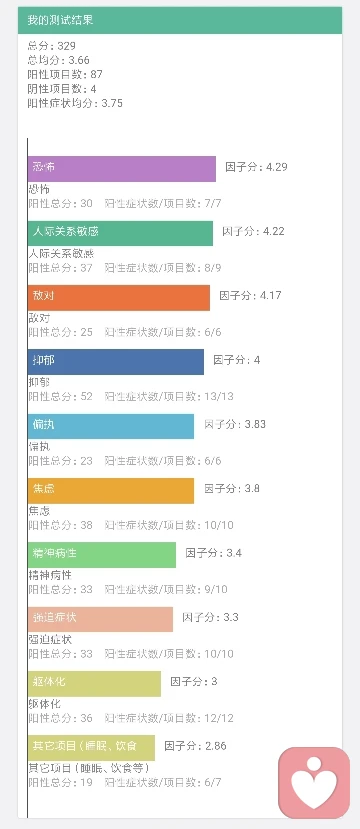Click 阳性总分: 52 under 抑郁

(x=60, y=397)
